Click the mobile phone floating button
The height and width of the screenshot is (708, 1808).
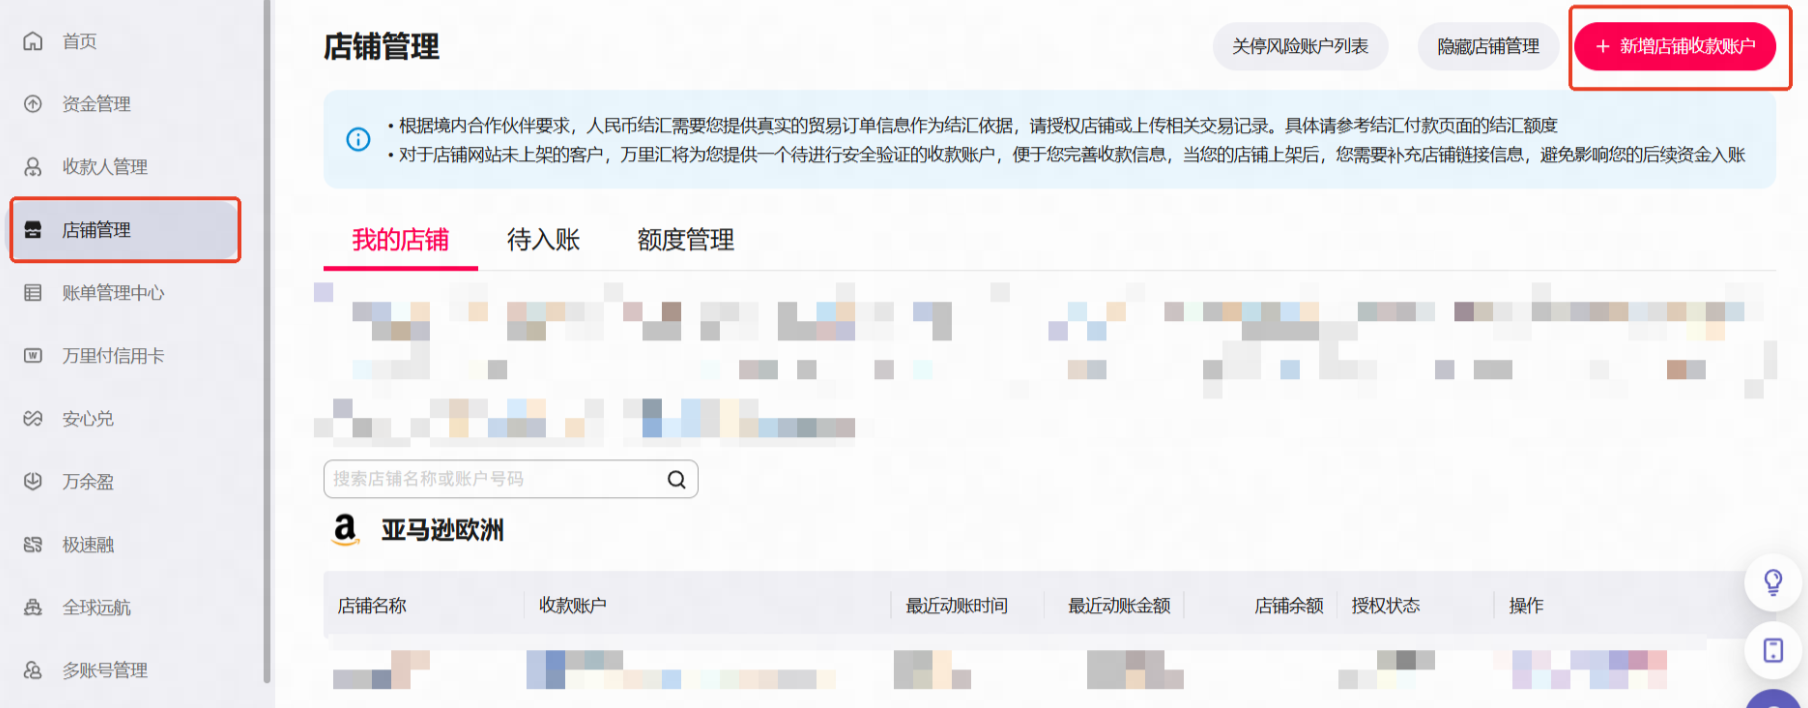click(1773, 650)
